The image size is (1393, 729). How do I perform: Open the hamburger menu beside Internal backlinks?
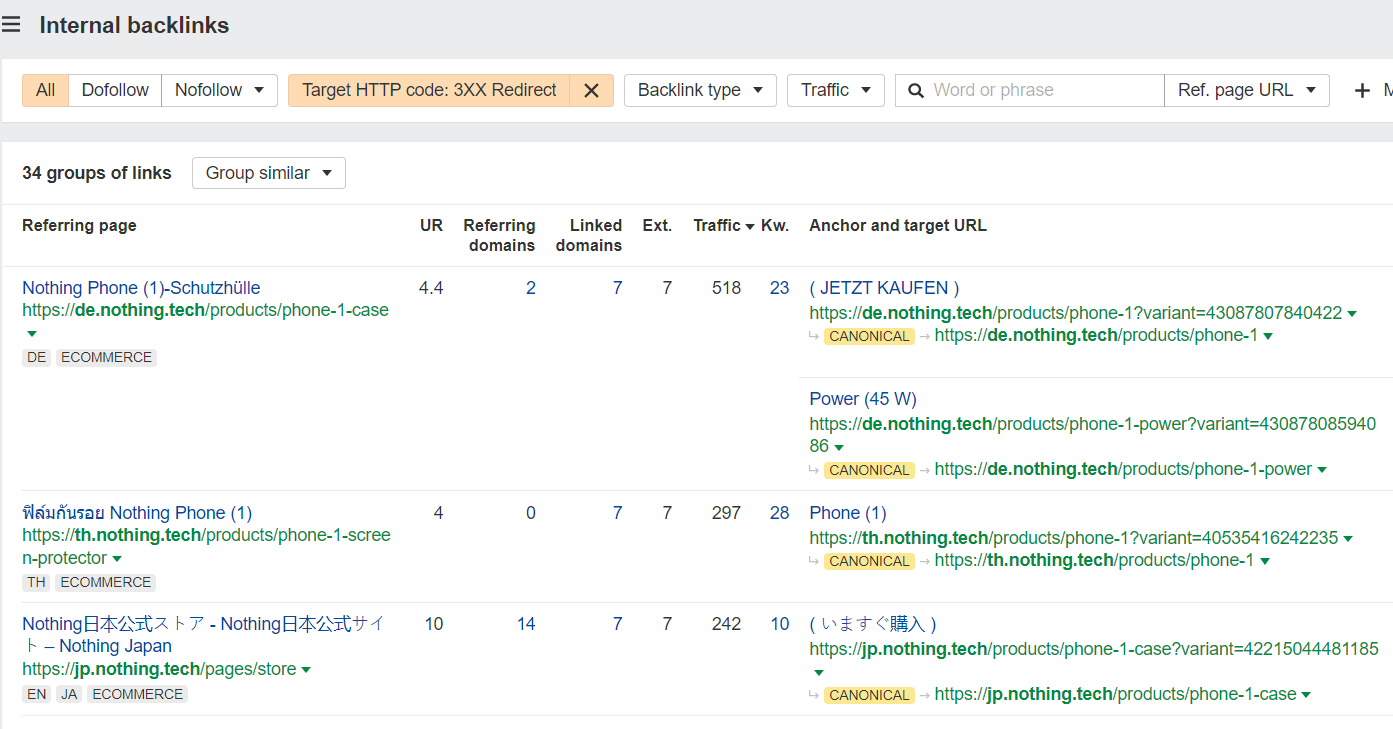tap(11, 25)
